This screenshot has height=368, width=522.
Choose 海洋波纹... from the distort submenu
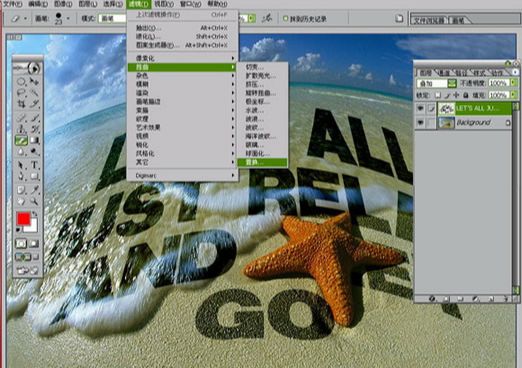tap(262, 136)
